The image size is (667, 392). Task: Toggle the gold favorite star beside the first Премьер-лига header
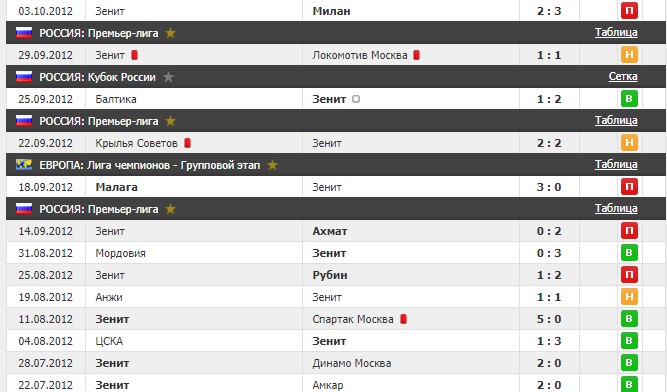[171, 33]
